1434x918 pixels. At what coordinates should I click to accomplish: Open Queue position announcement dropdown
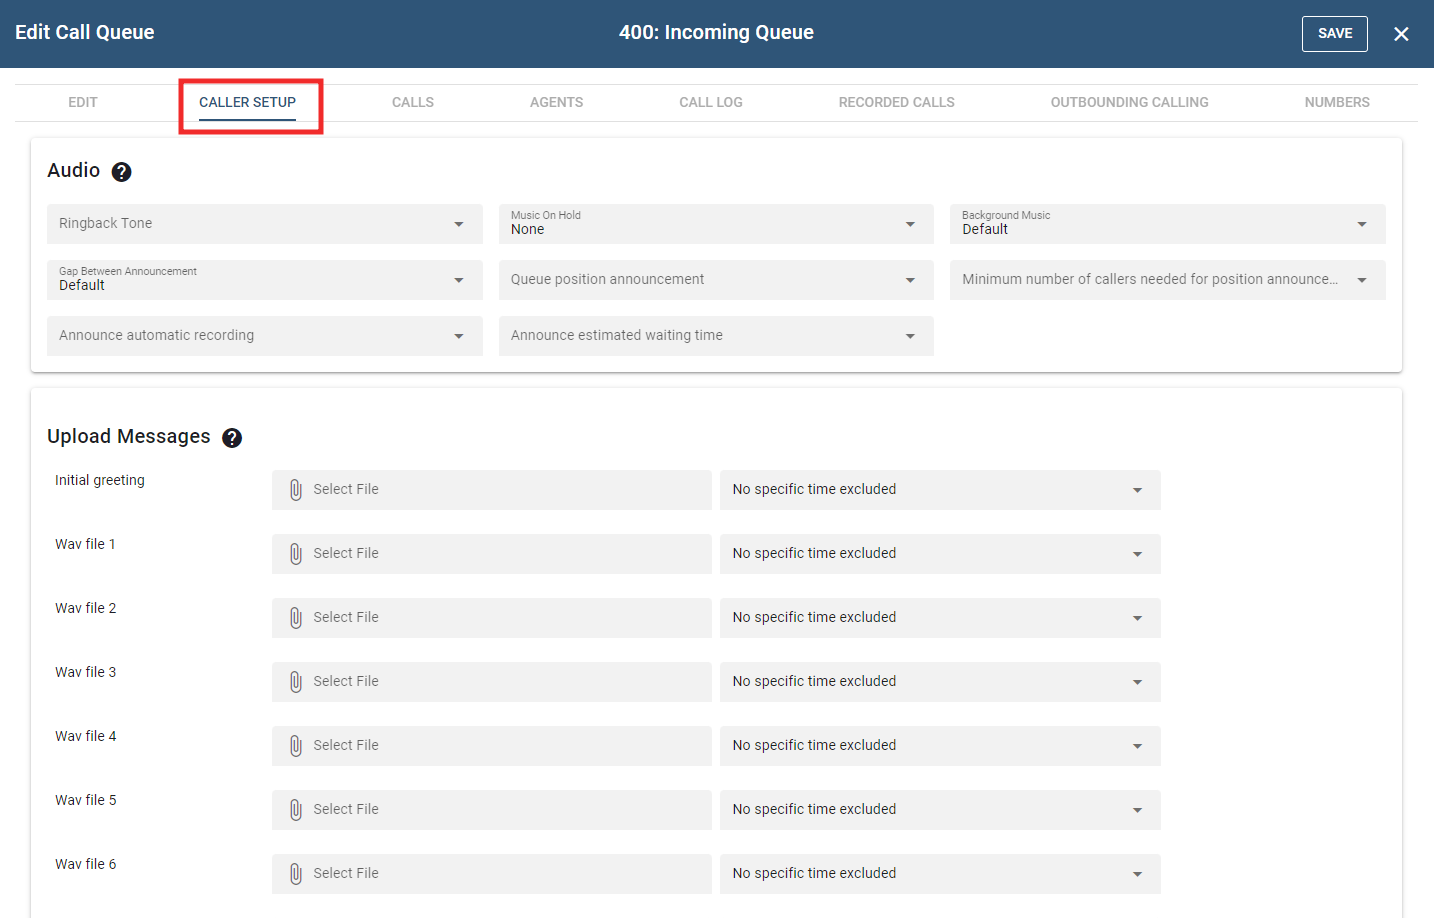point(715,280)
